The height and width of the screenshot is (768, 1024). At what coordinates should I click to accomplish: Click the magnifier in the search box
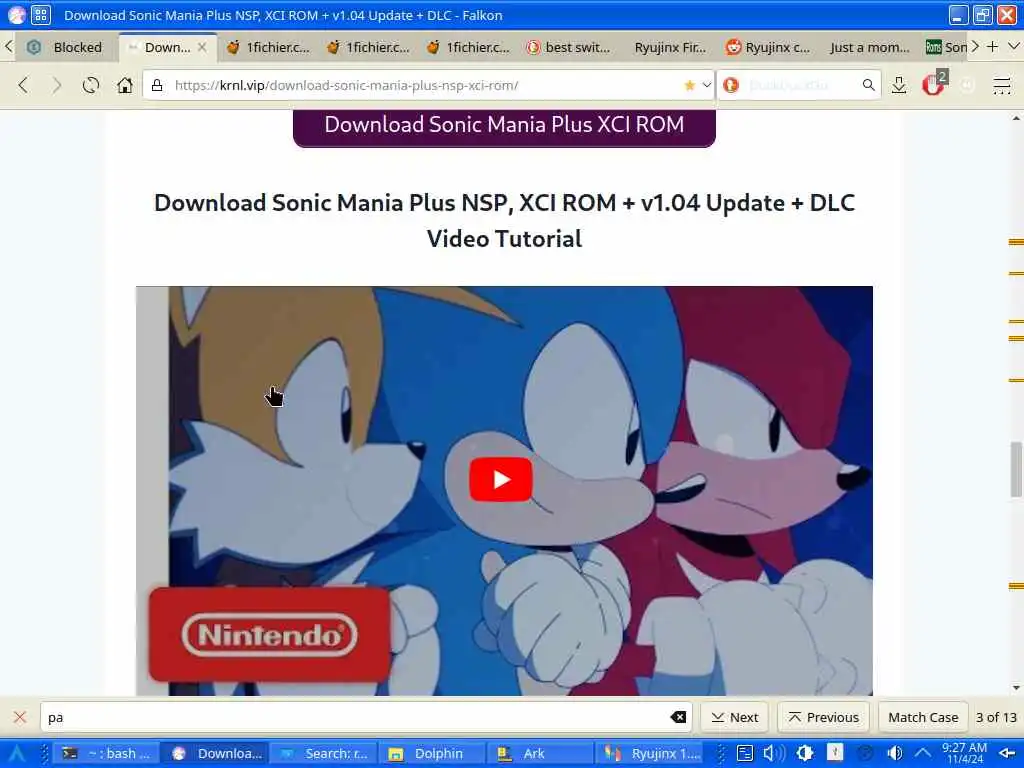(868, 85)
